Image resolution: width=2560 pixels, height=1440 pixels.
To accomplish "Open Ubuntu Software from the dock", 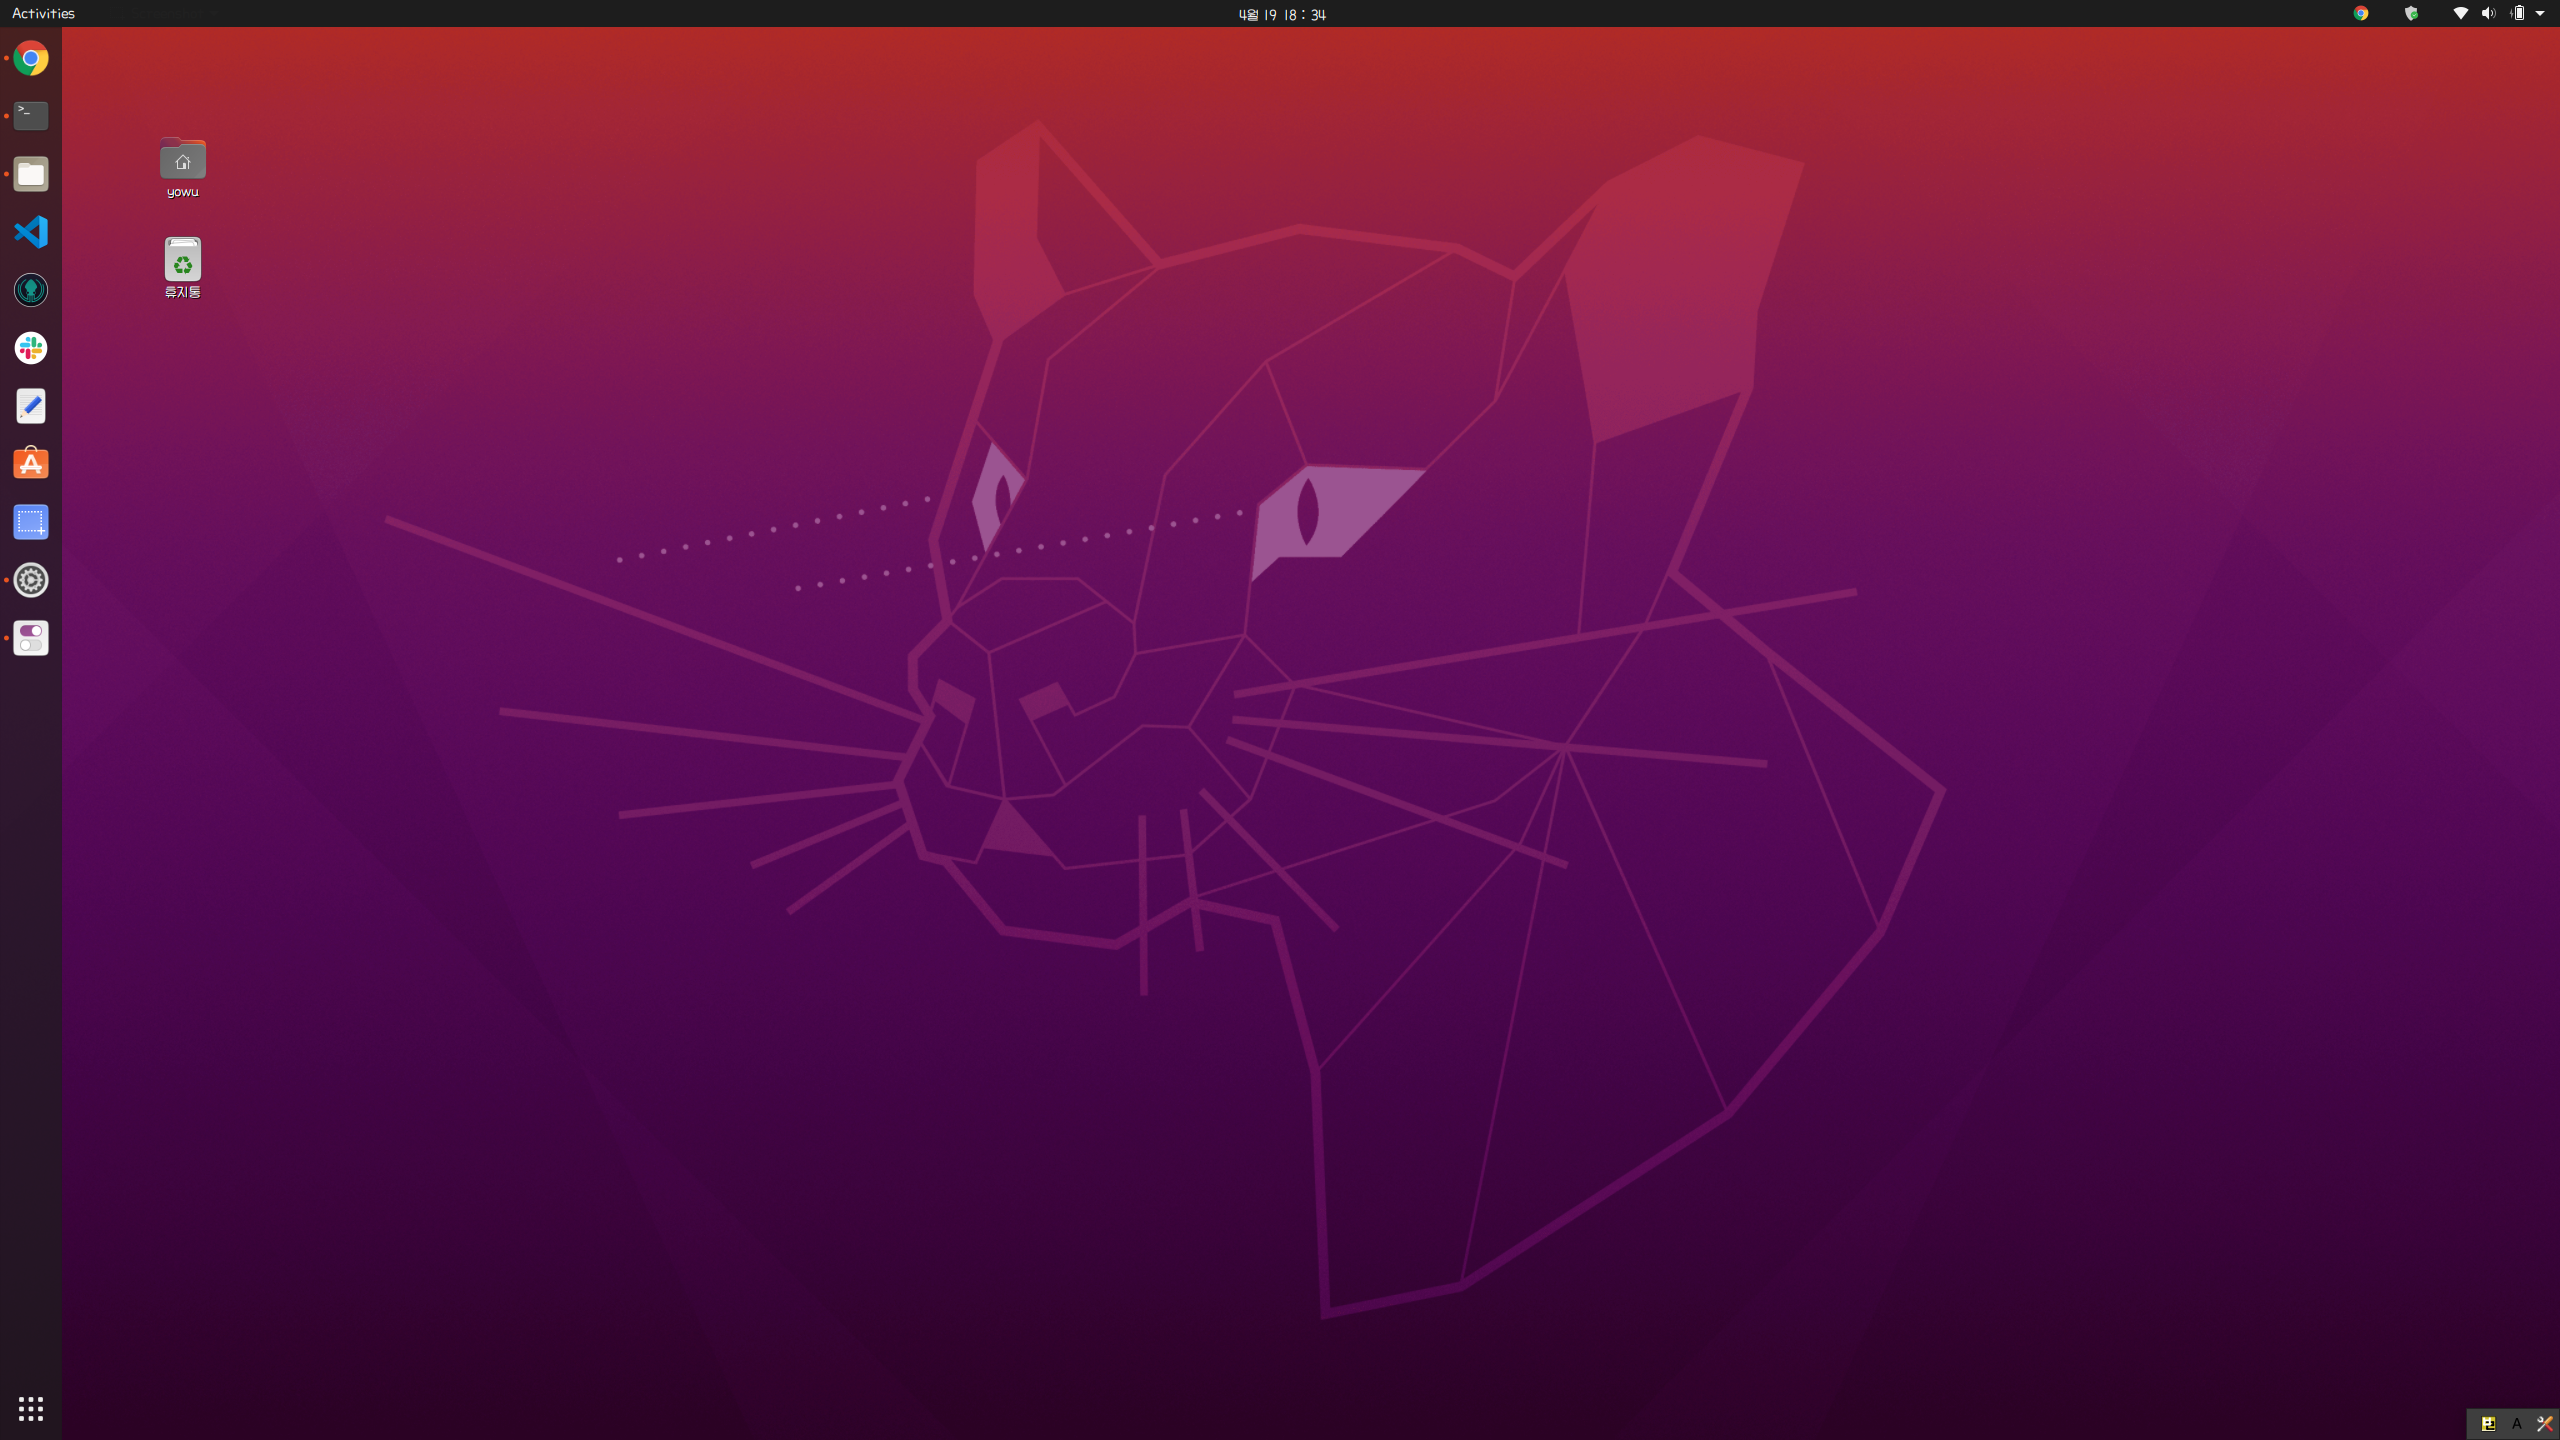I will 31,464.
